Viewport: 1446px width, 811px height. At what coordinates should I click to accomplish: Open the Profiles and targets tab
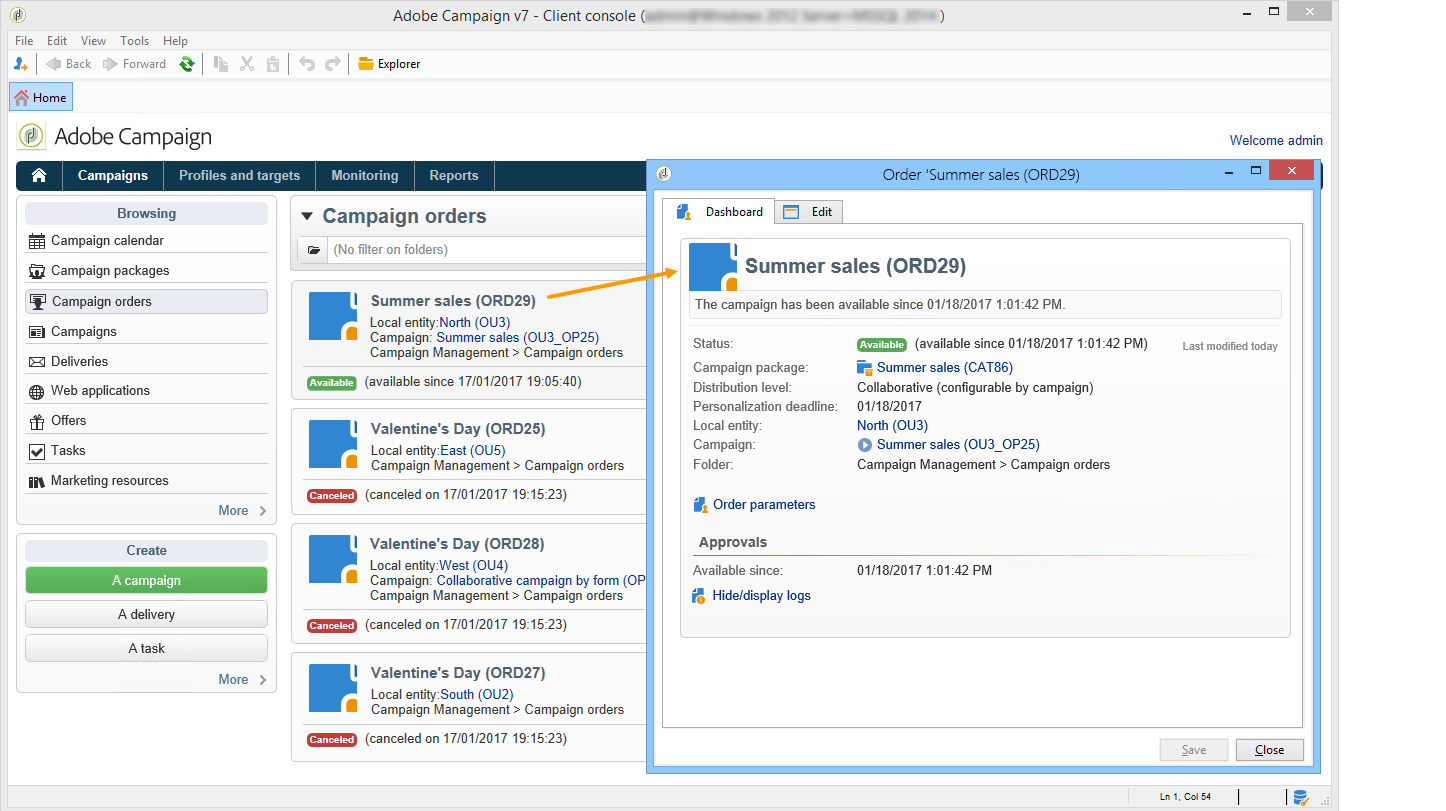[x=239, y=175]
